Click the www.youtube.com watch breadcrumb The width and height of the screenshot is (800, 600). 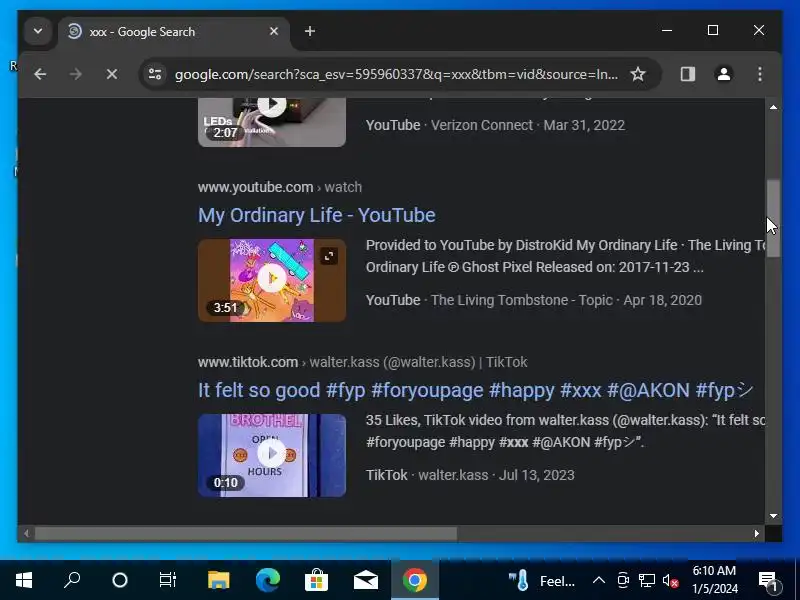[x=280, y=187]
